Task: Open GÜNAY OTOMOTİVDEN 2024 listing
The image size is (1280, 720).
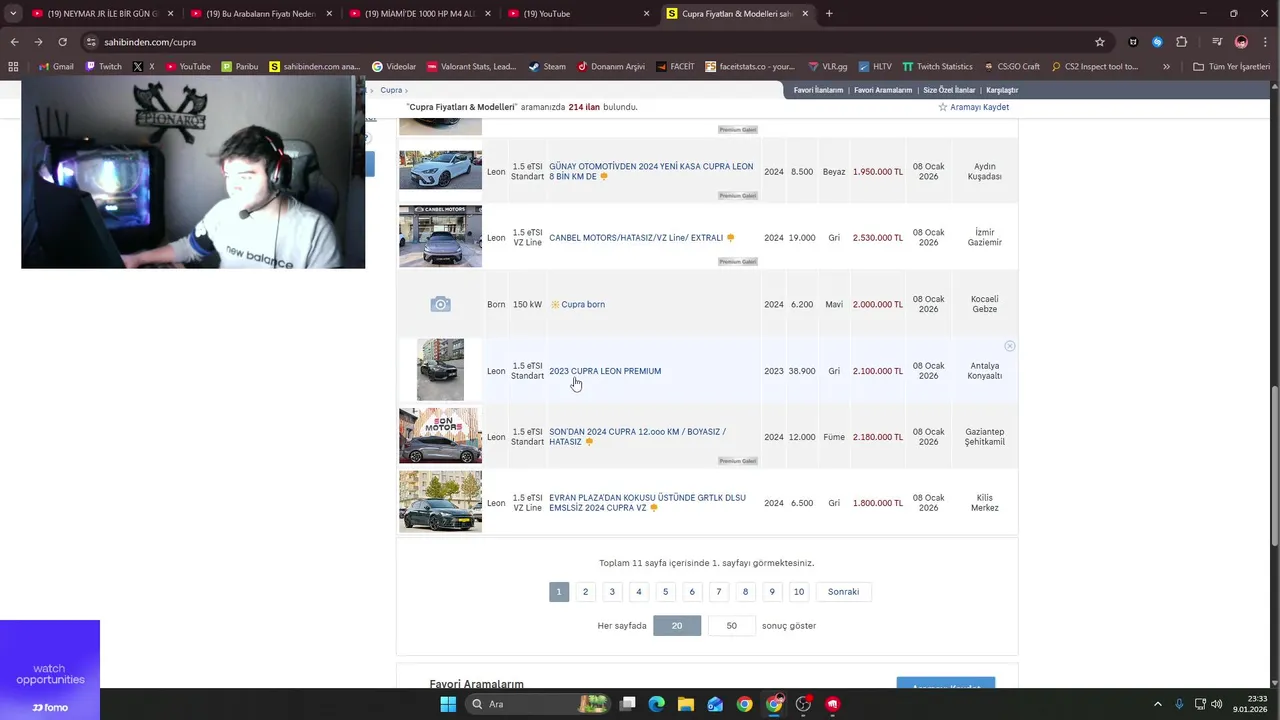Action: point(651,171)
